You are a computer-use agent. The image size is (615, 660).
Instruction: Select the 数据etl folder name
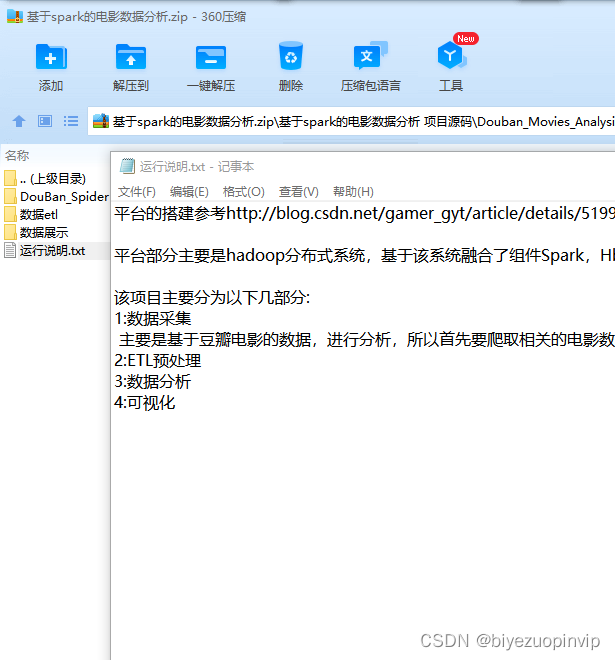coord(39,215)
